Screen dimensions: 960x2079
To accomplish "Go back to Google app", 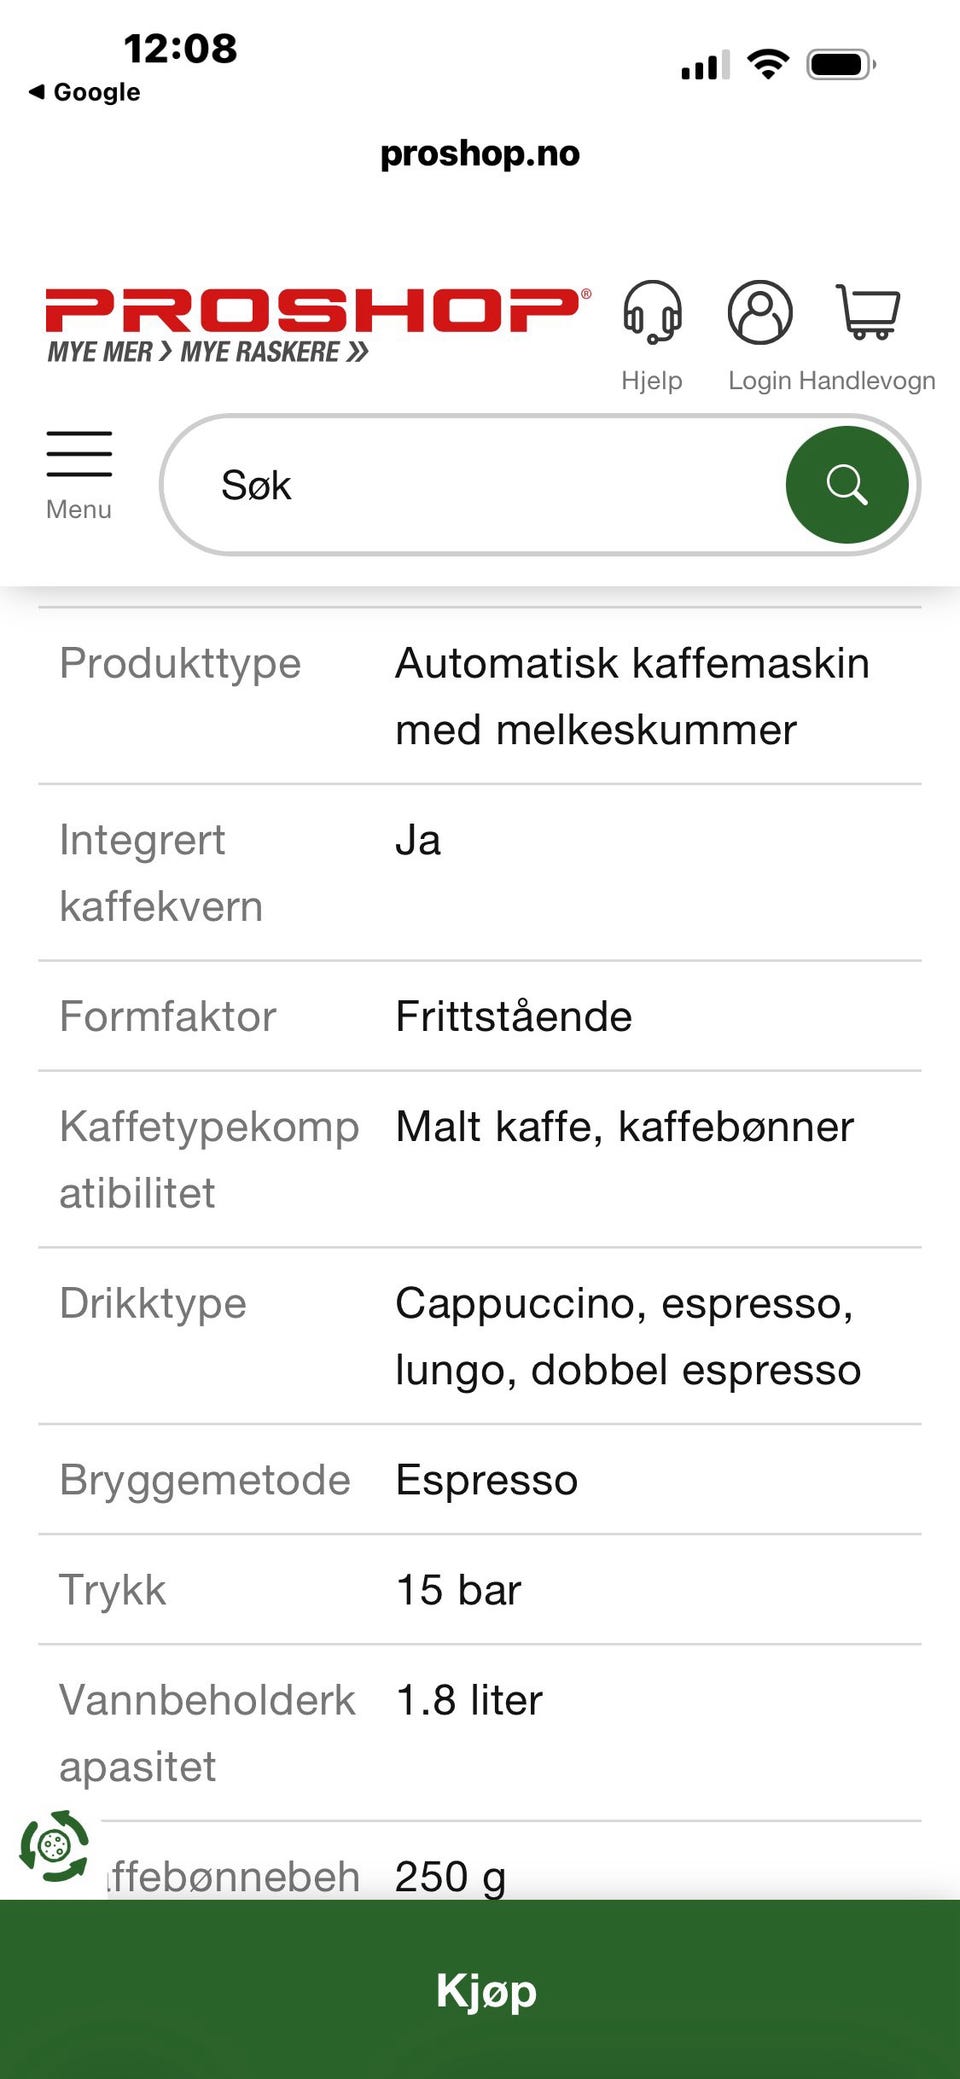I will [x=85, y=92].
